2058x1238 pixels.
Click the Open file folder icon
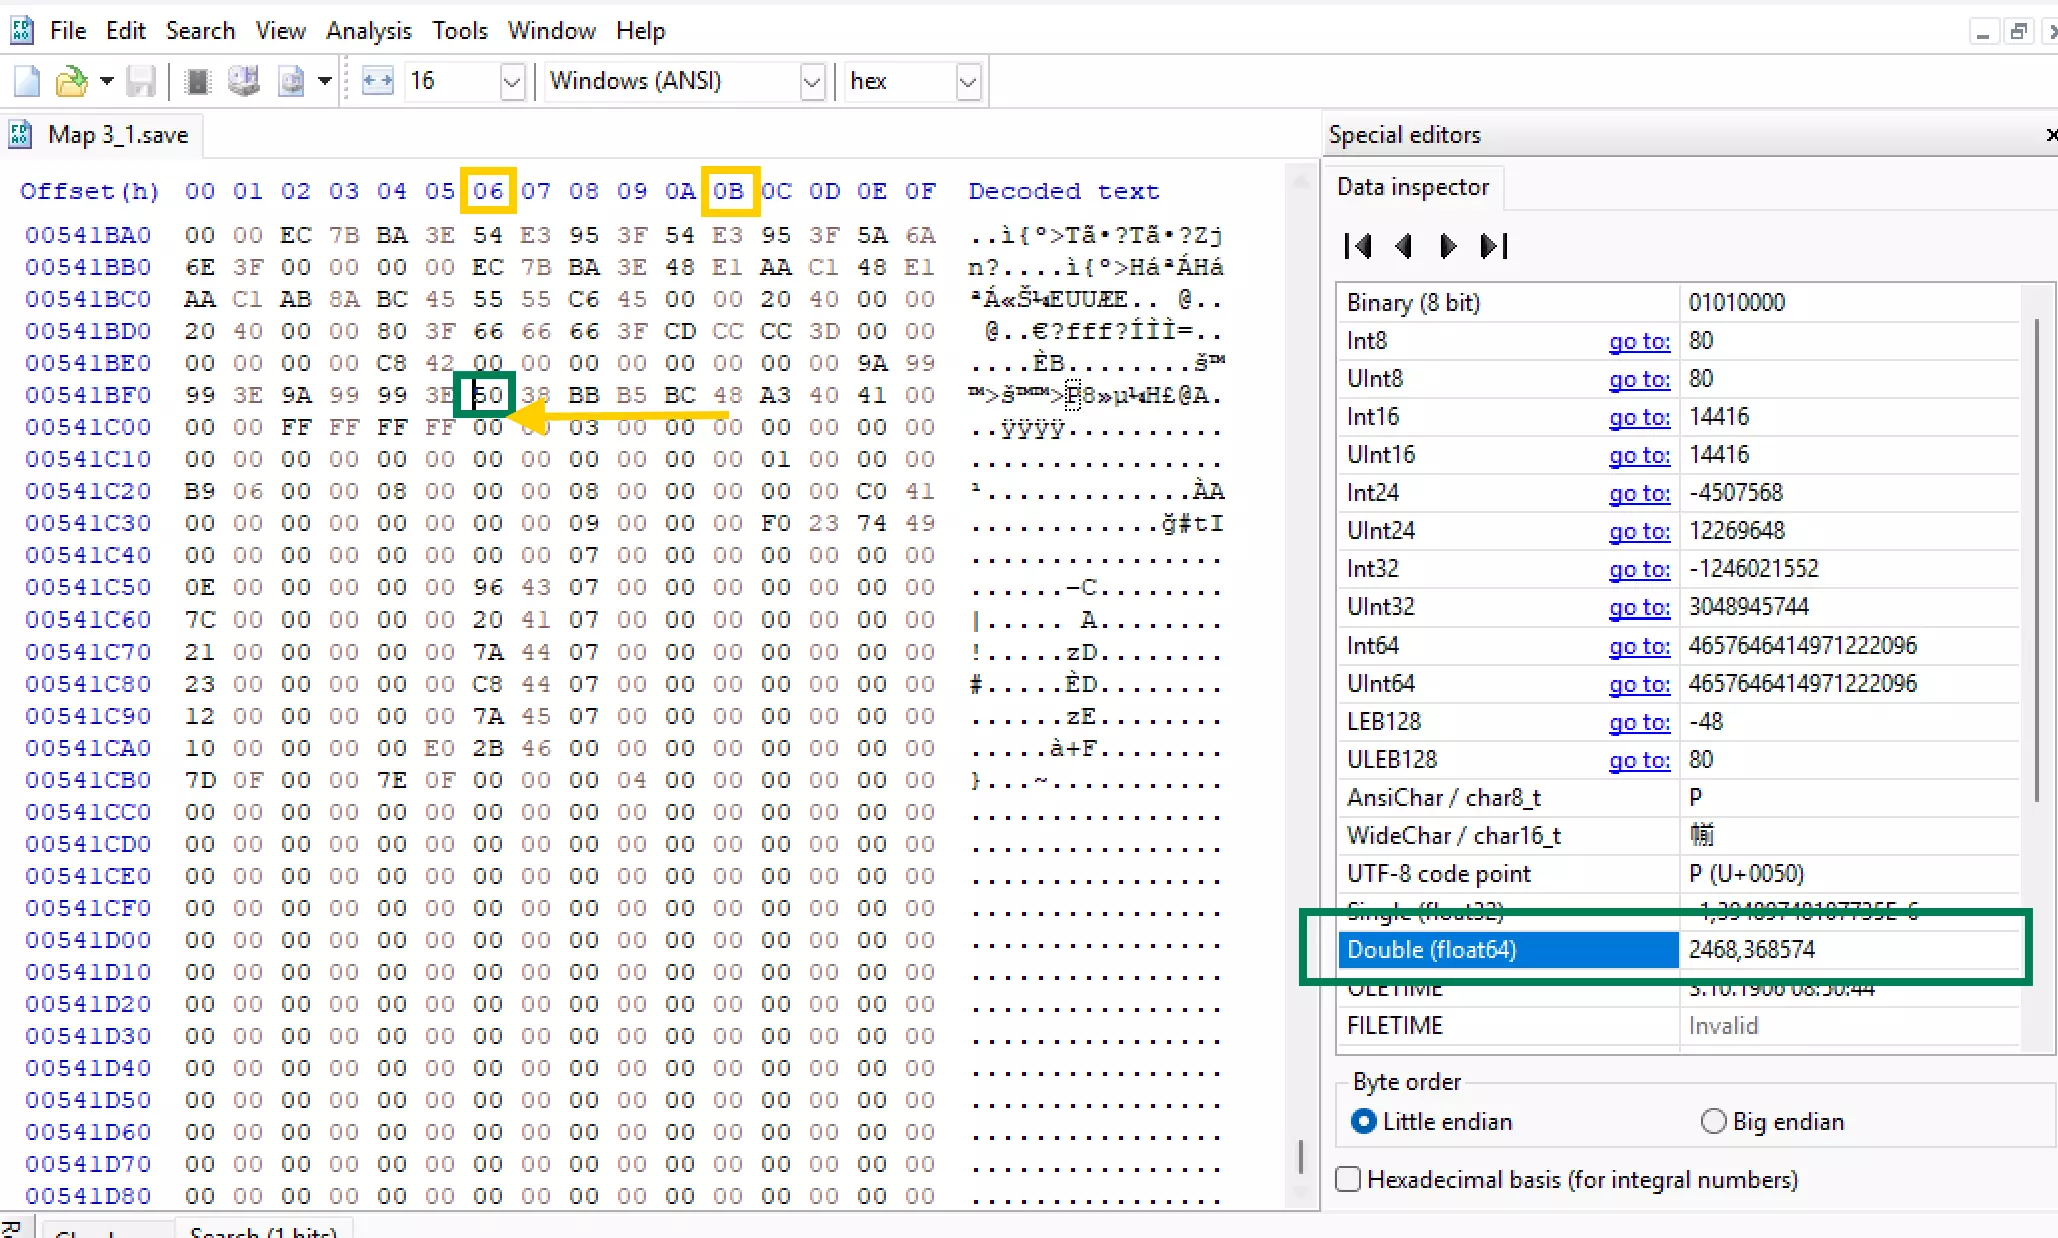[71, 81]
